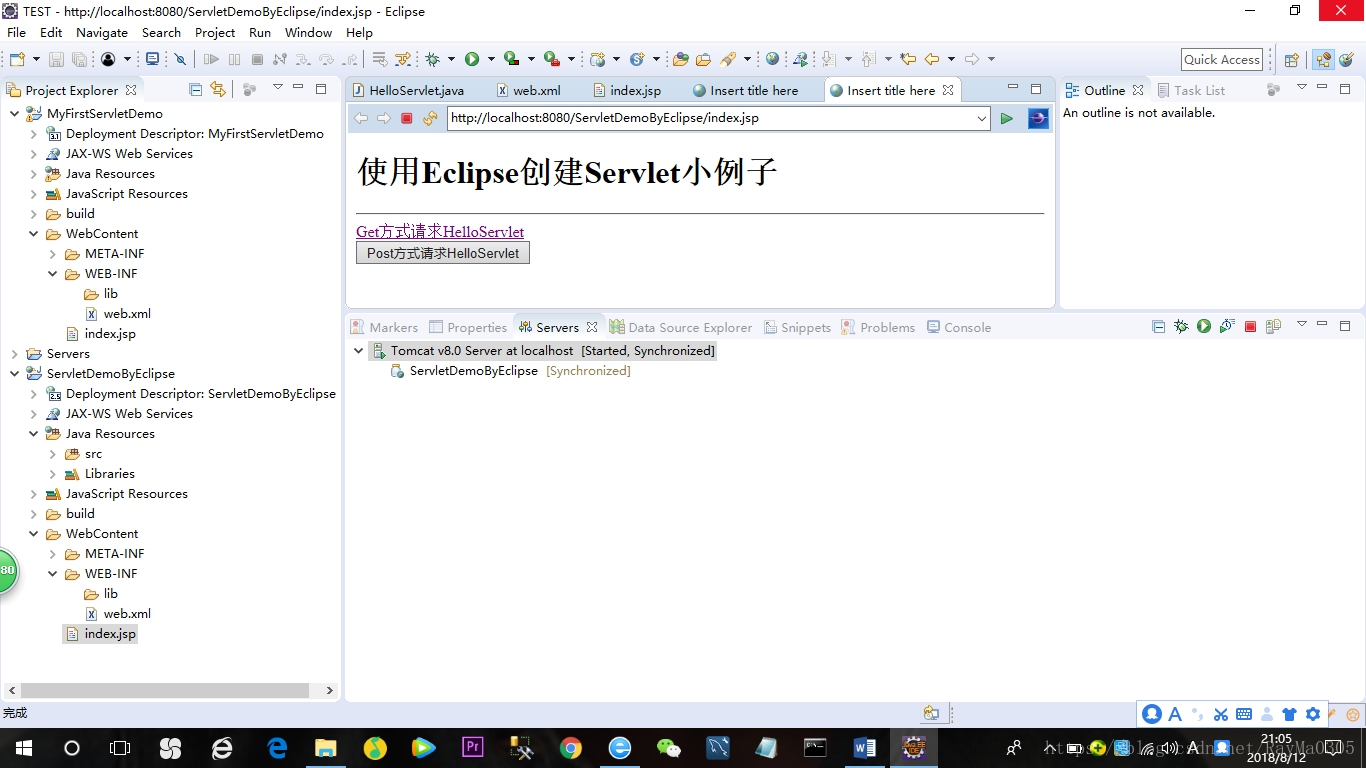1366x768 pixels.
Task: Click Collapse All in Project Explorer
Action: click(x=196, y=89)
